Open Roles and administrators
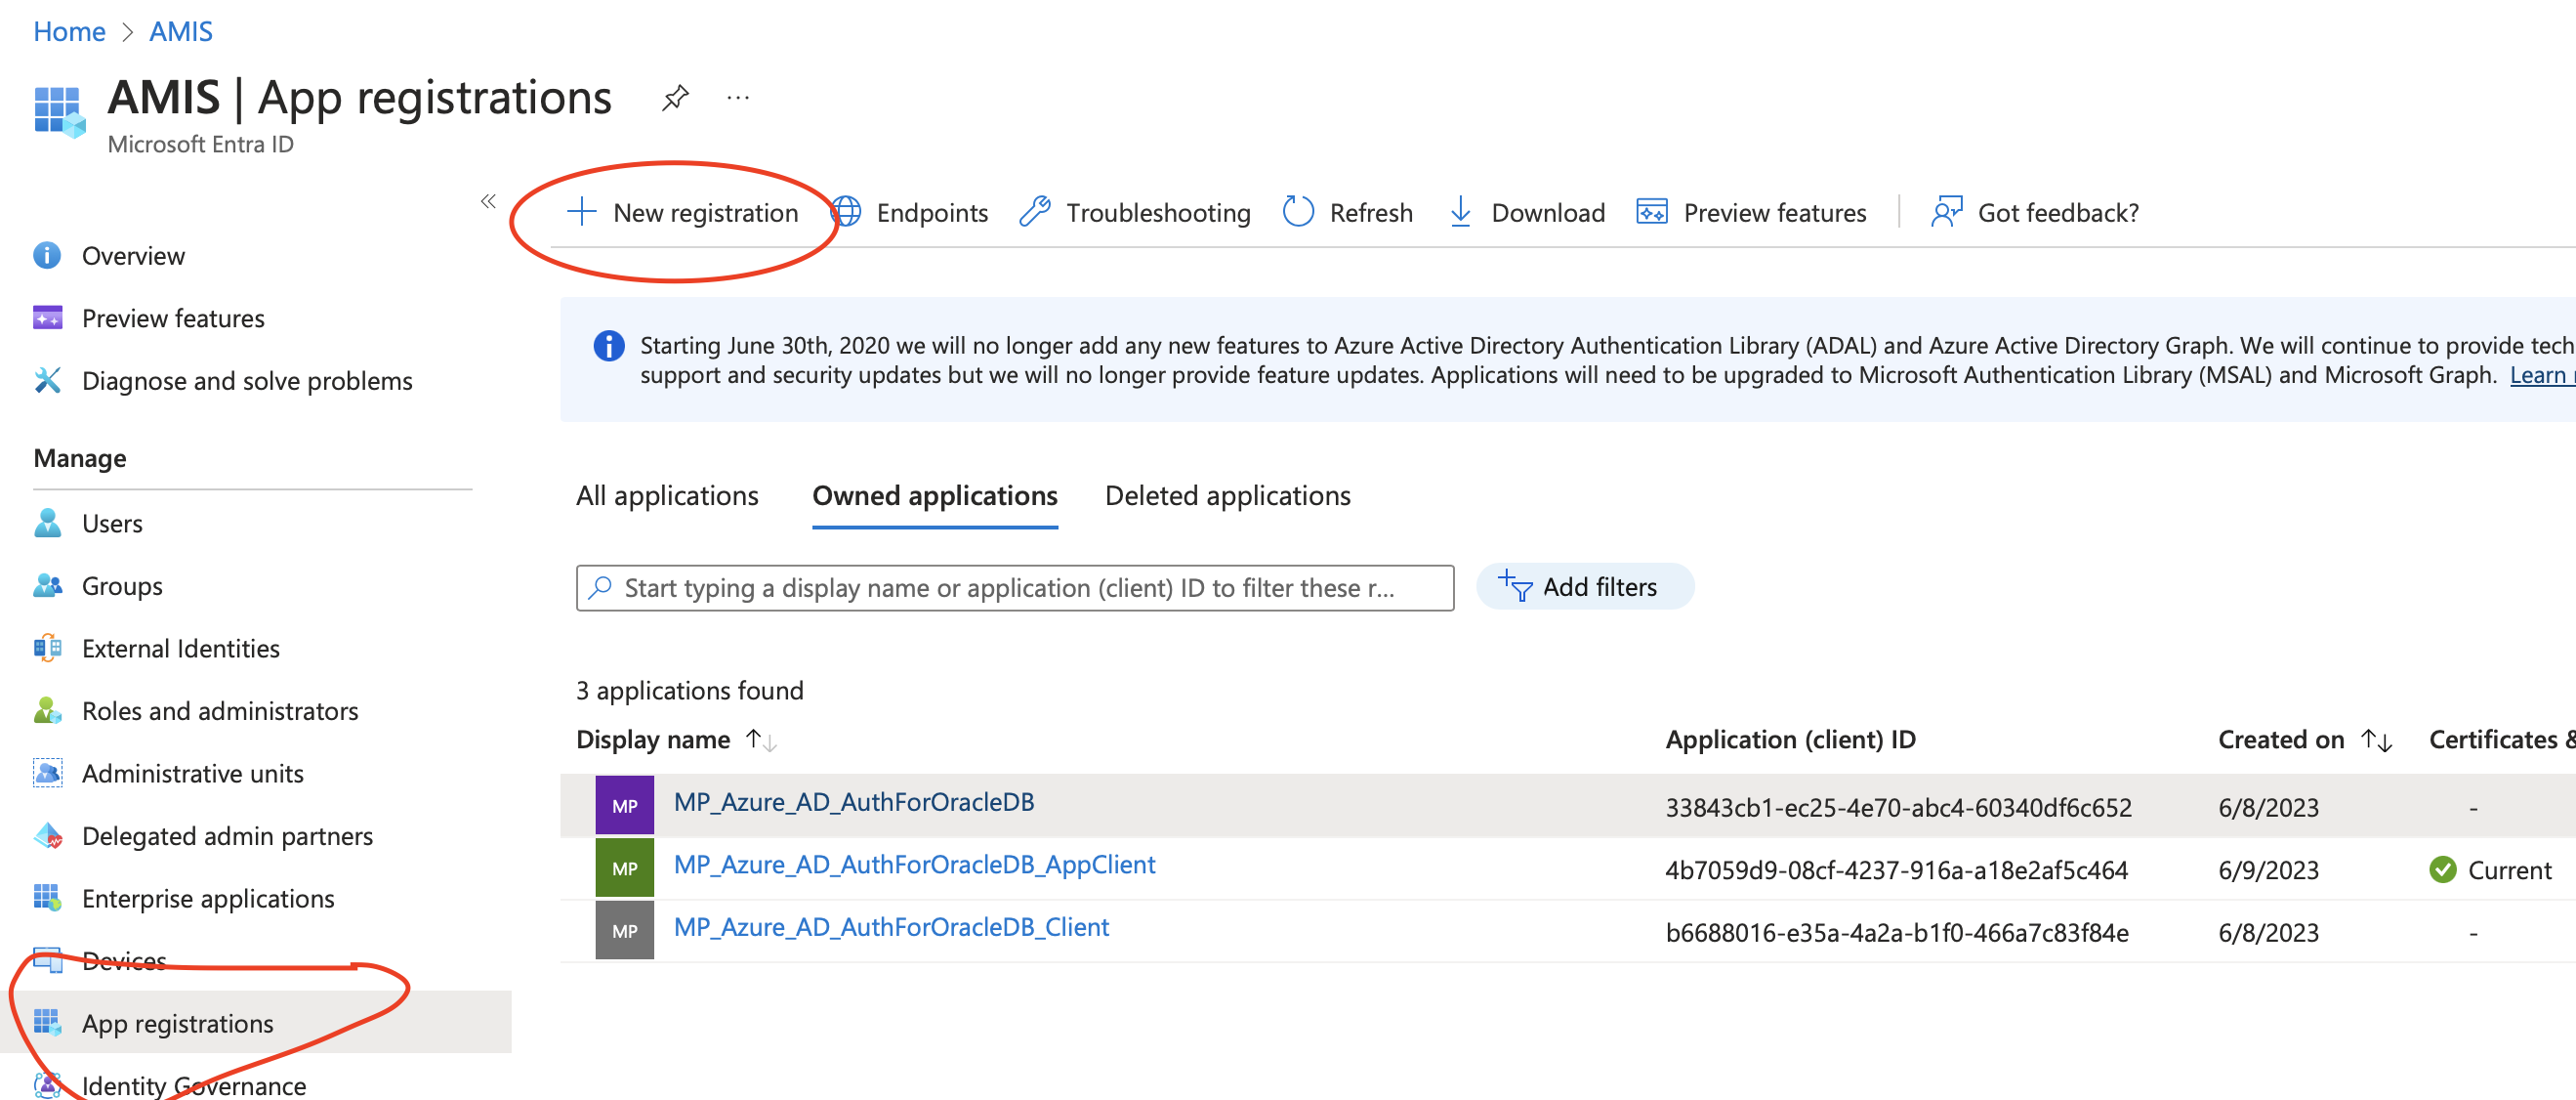This screenshot has width=2576, height=1100. tap(219, 711)
